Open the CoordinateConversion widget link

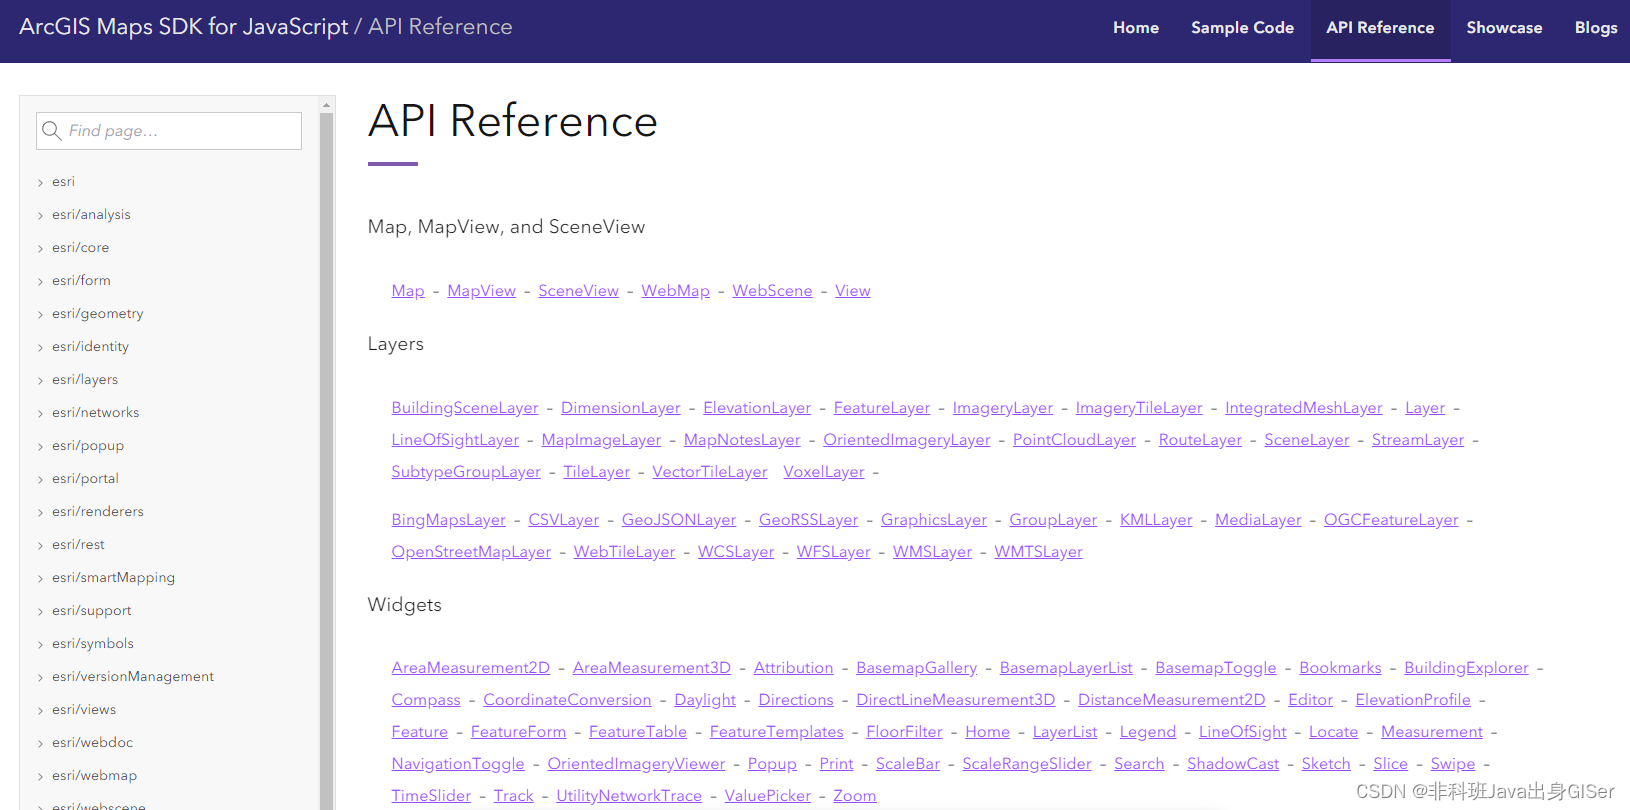pyautogui.click(x=567, y=700)
